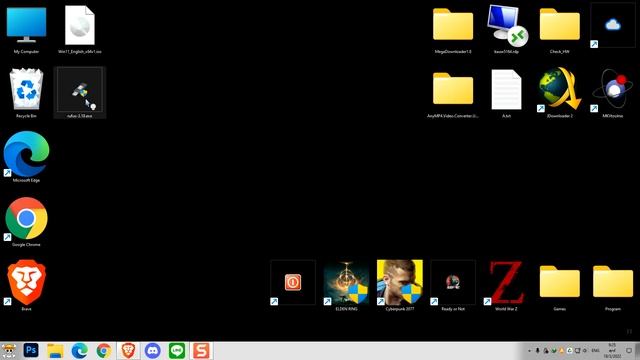Select the Cyberpunk 2077 game shortcut

point(400,282)
